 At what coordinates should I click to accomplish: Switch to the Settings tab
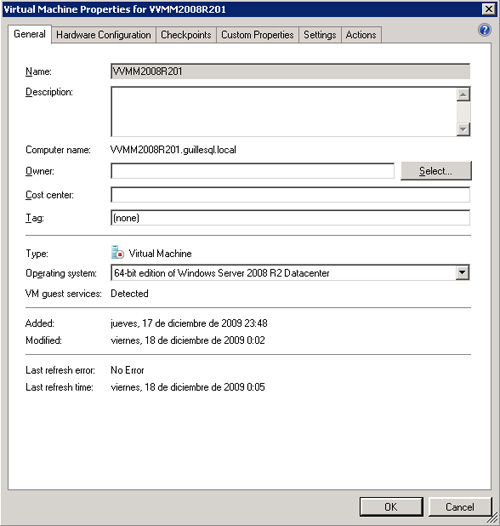tap(319, 35)
